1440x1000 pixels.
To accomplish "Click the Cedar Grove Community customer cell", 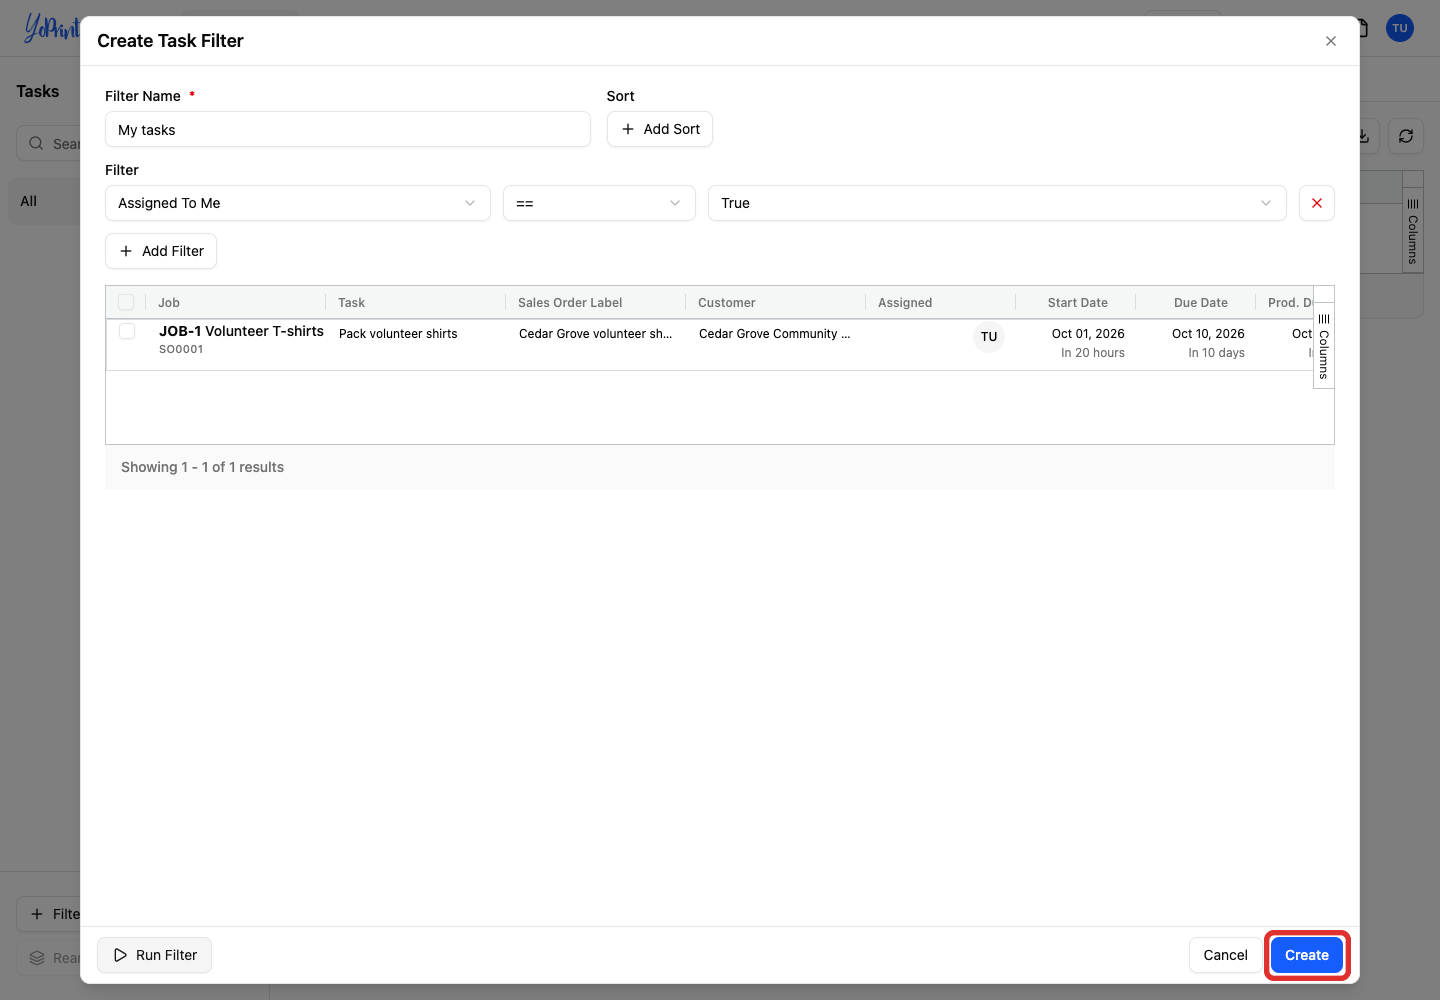I will click(x=775, y=334).
